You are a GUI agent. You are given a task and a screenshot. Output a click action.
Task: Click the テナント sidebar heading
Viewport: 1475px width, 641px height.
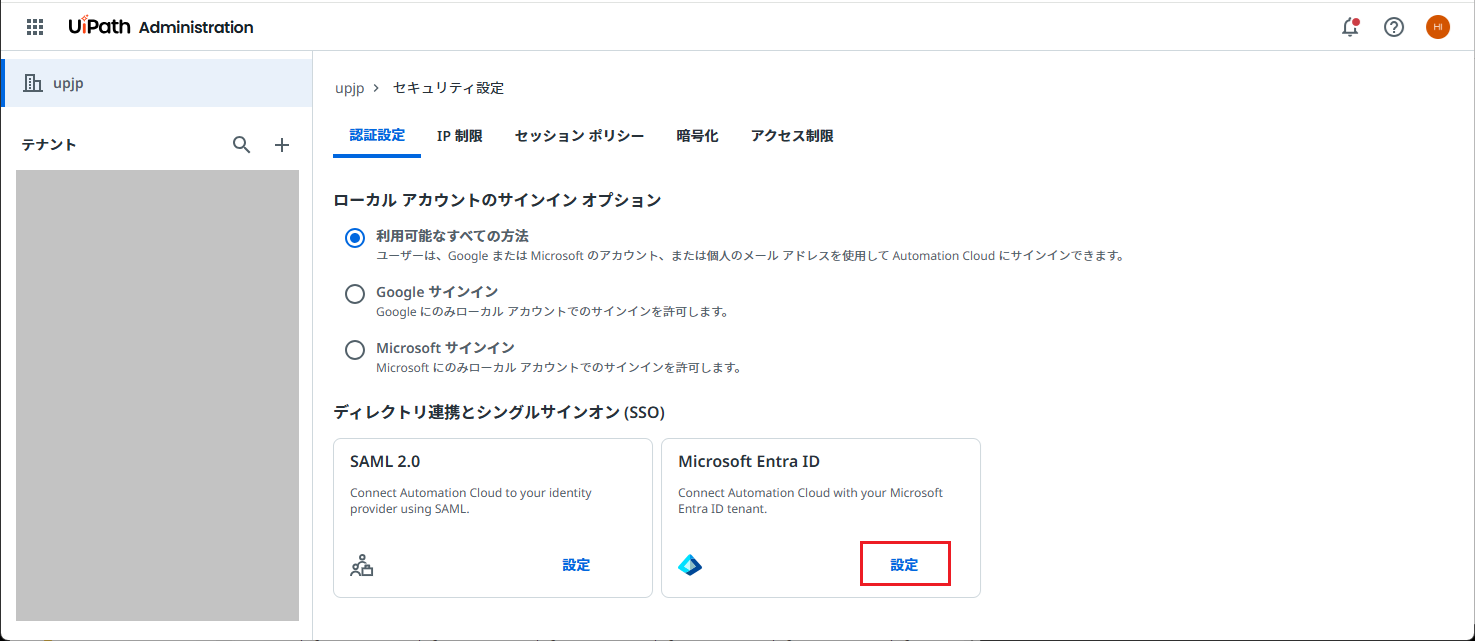point(49,145)
